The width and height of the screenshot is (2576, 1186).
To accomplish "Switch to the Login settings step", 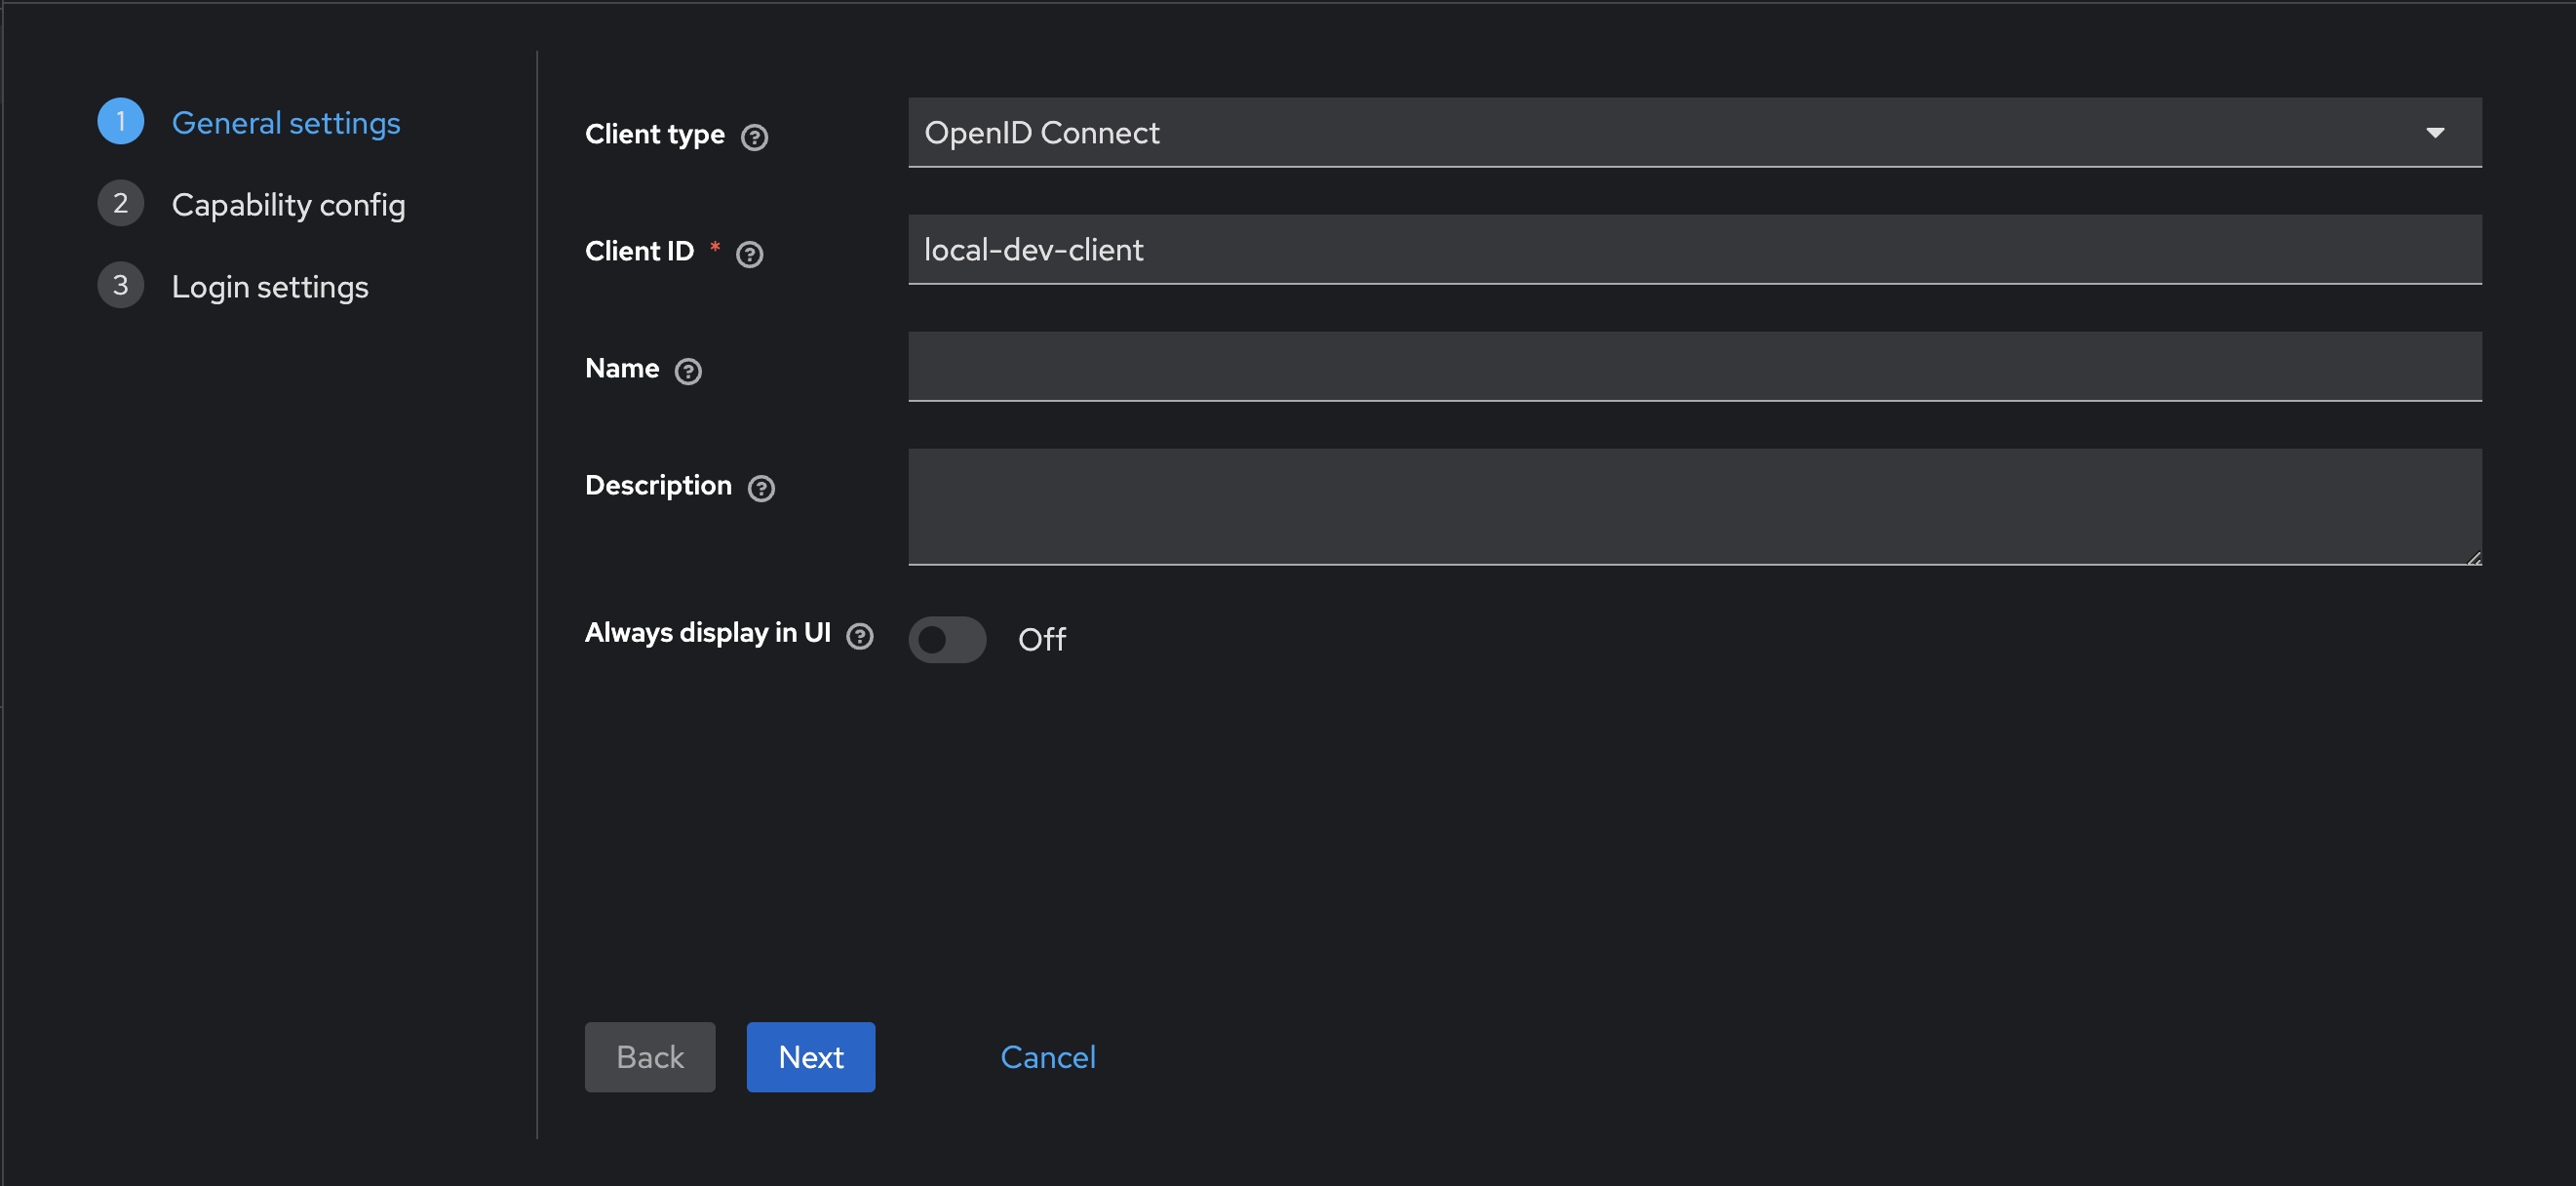I will click(270, 286).
